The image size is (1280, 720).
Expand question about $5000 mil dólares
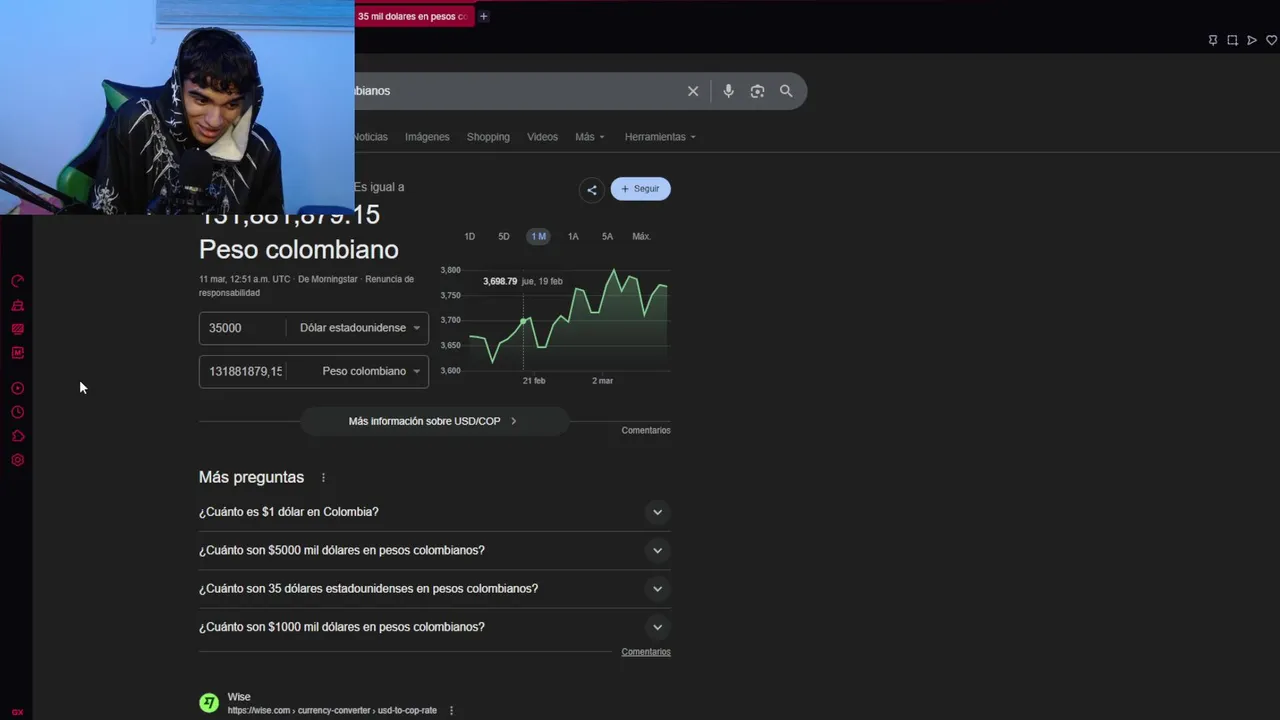[x=435, y=550]
